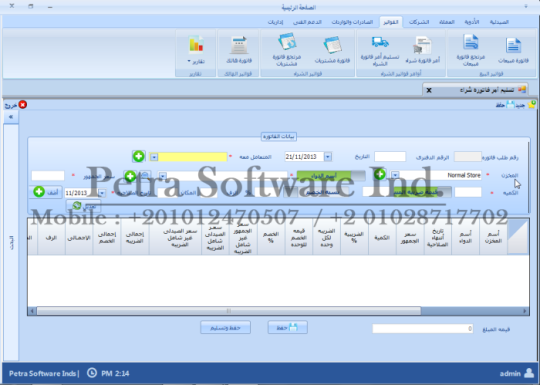This screenshot has height=385, width=540.
Task: Click the أسم المخزن column header
Action: pyautogui.click(x=493, y=237)
